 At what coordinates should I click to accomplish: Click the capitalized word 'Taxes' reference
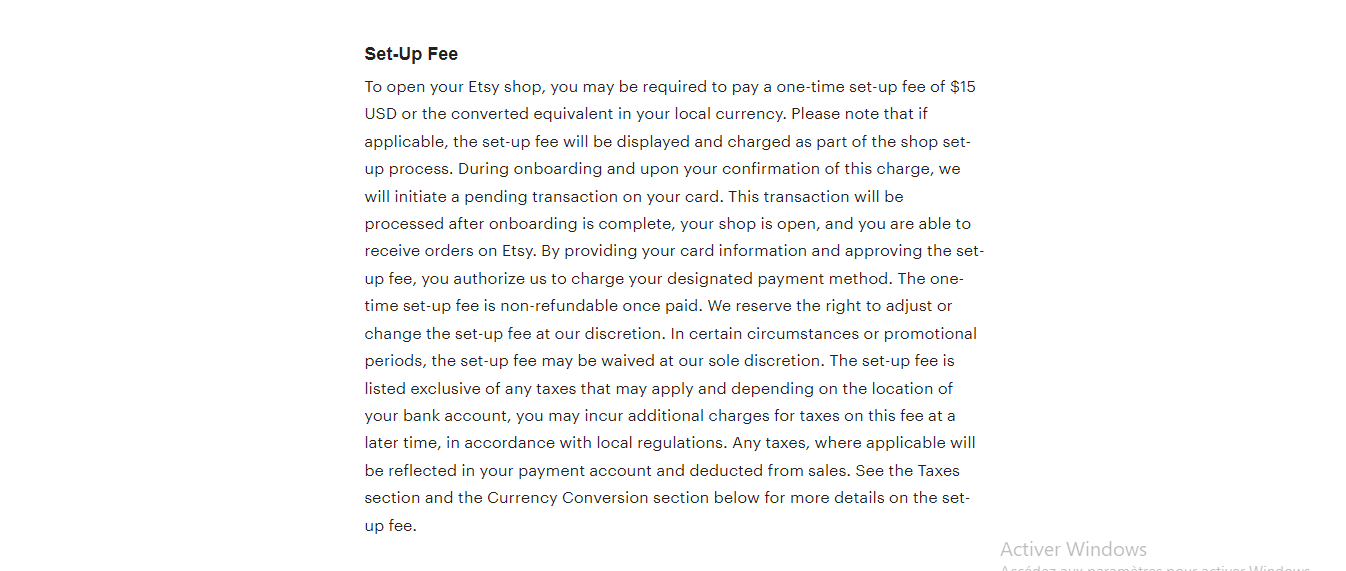point(939,470)
